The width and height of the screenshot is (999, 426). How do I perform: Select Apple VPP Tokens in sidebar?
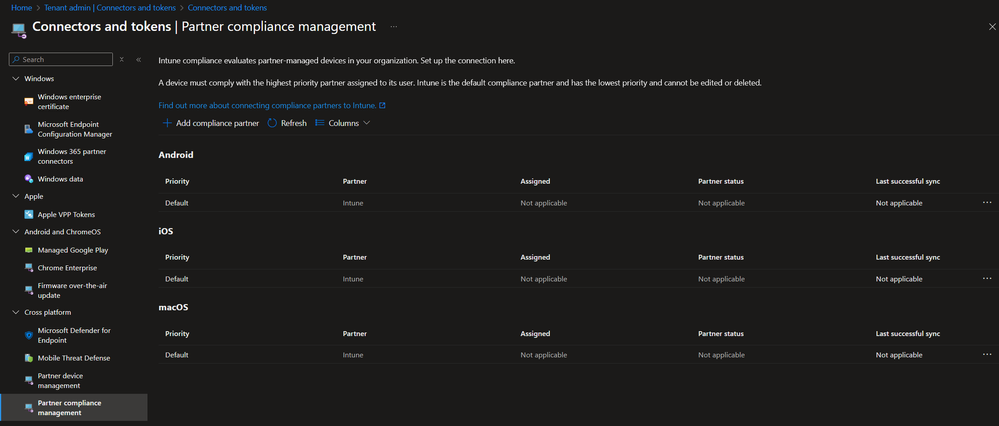coord(66,214)
